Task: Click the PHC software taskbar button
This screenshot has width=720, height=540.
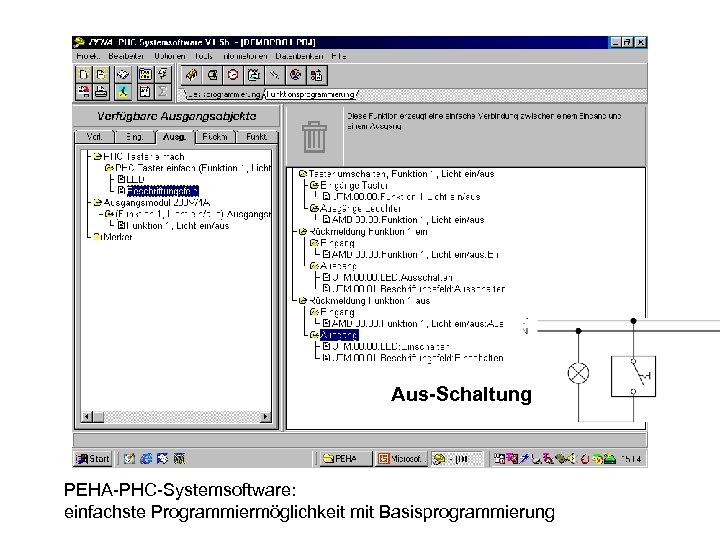Action: [457, 458]
